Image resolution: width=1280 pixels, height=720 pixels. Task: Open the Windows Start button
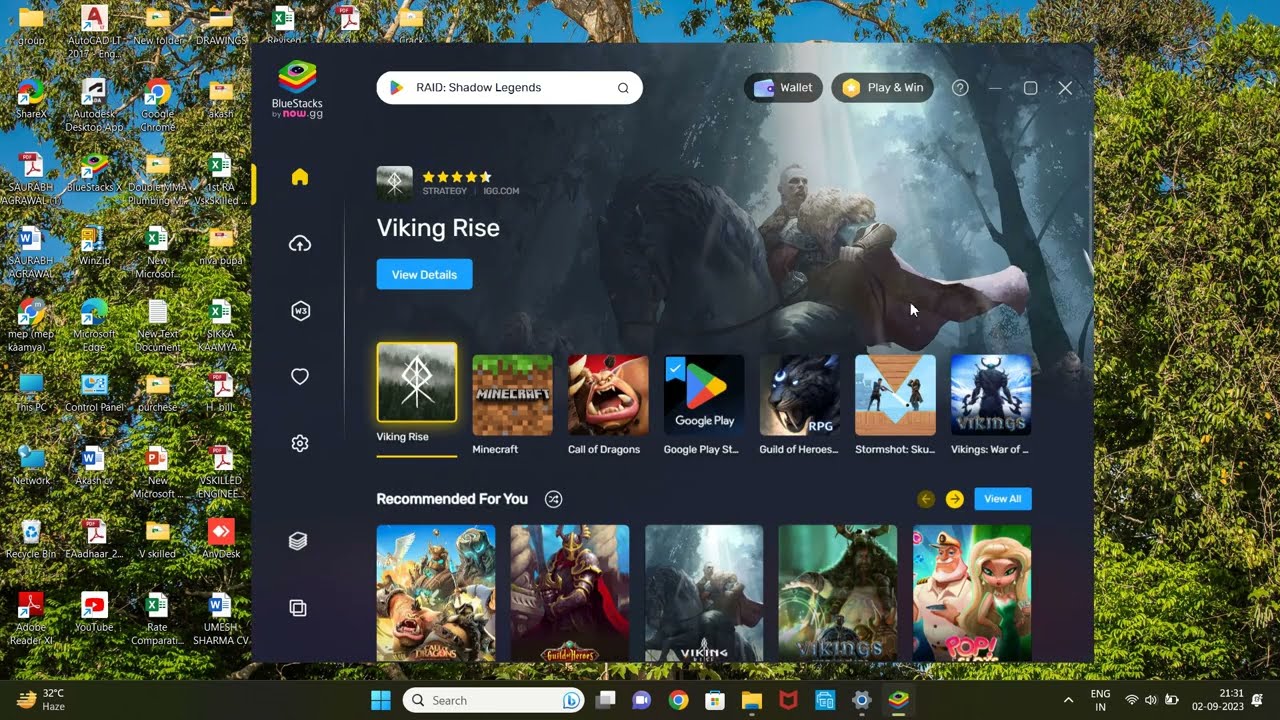pos(381,700)
